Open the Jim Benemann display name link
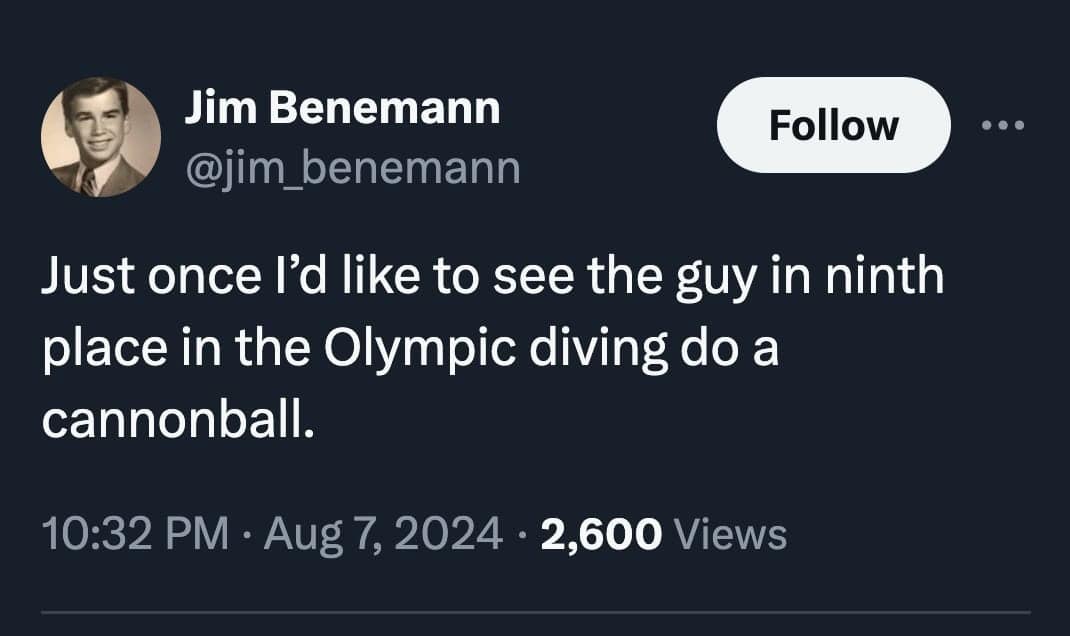The width and height of the screenshot is (1070, 636). tap(342, 107)
